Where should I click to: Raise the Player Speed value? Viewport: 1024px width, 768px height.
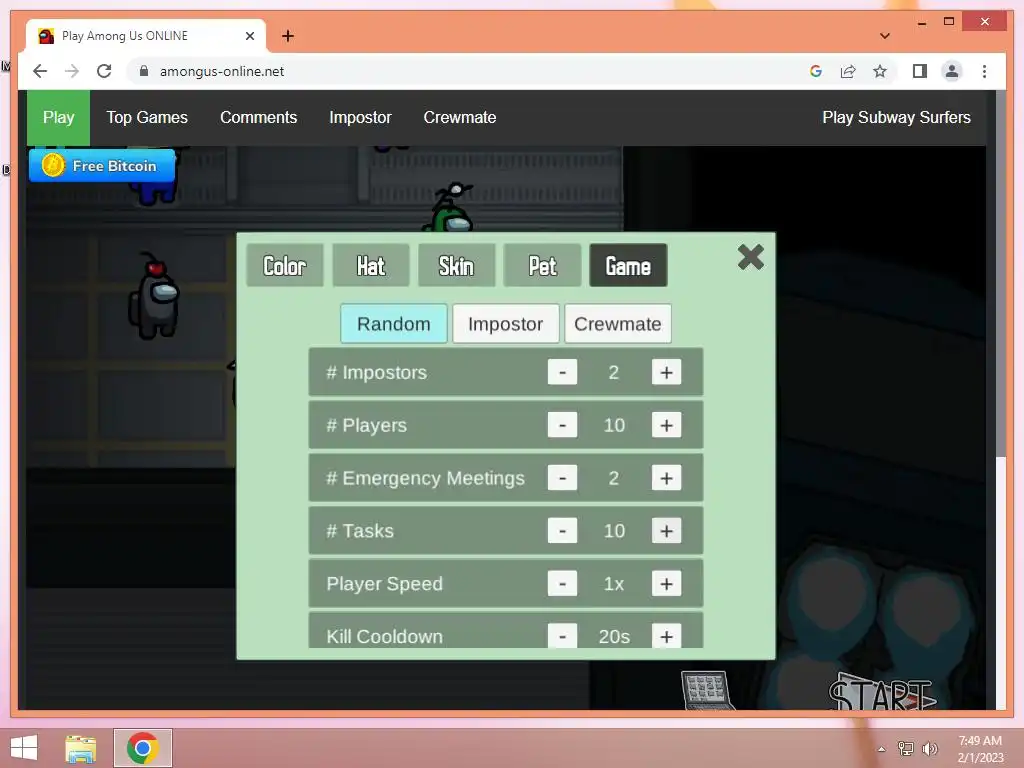666,584
